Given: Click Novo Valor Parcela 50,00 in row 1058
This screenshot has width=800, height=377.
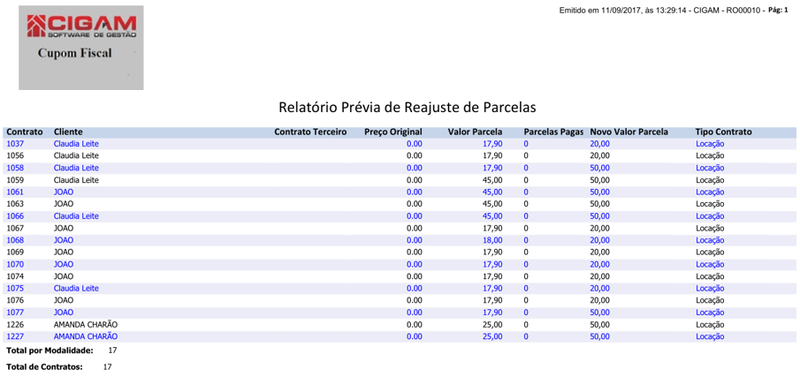Looking at the screenshot, I should pos(600,168).
